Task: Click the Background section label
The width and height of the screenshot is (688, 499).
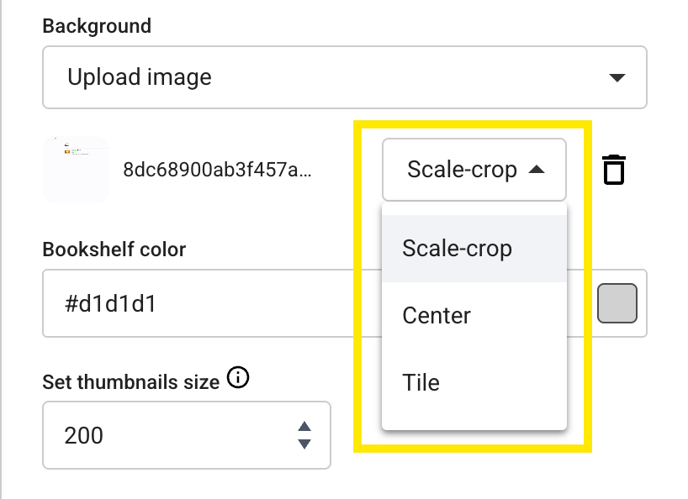Action: point(97,26)
